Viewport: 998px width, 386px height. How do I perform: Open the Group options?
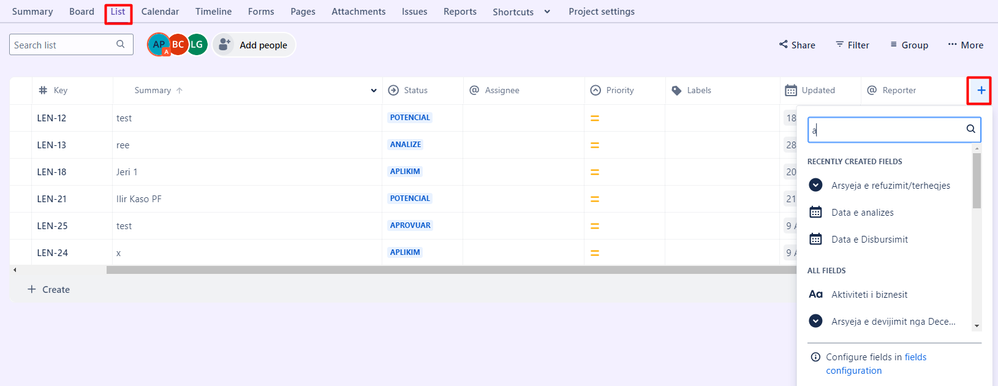click(x=909, y=45)
